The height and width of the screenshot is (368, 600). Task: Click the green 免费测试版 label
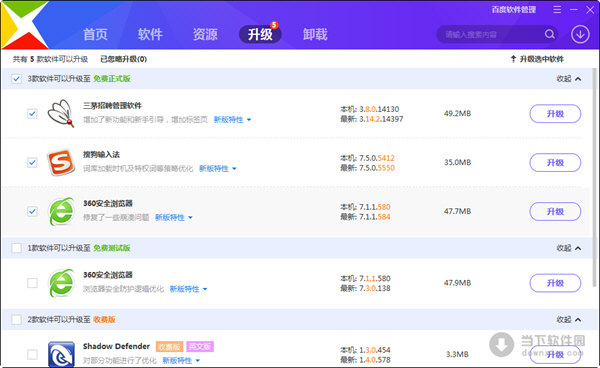(112, 248)
